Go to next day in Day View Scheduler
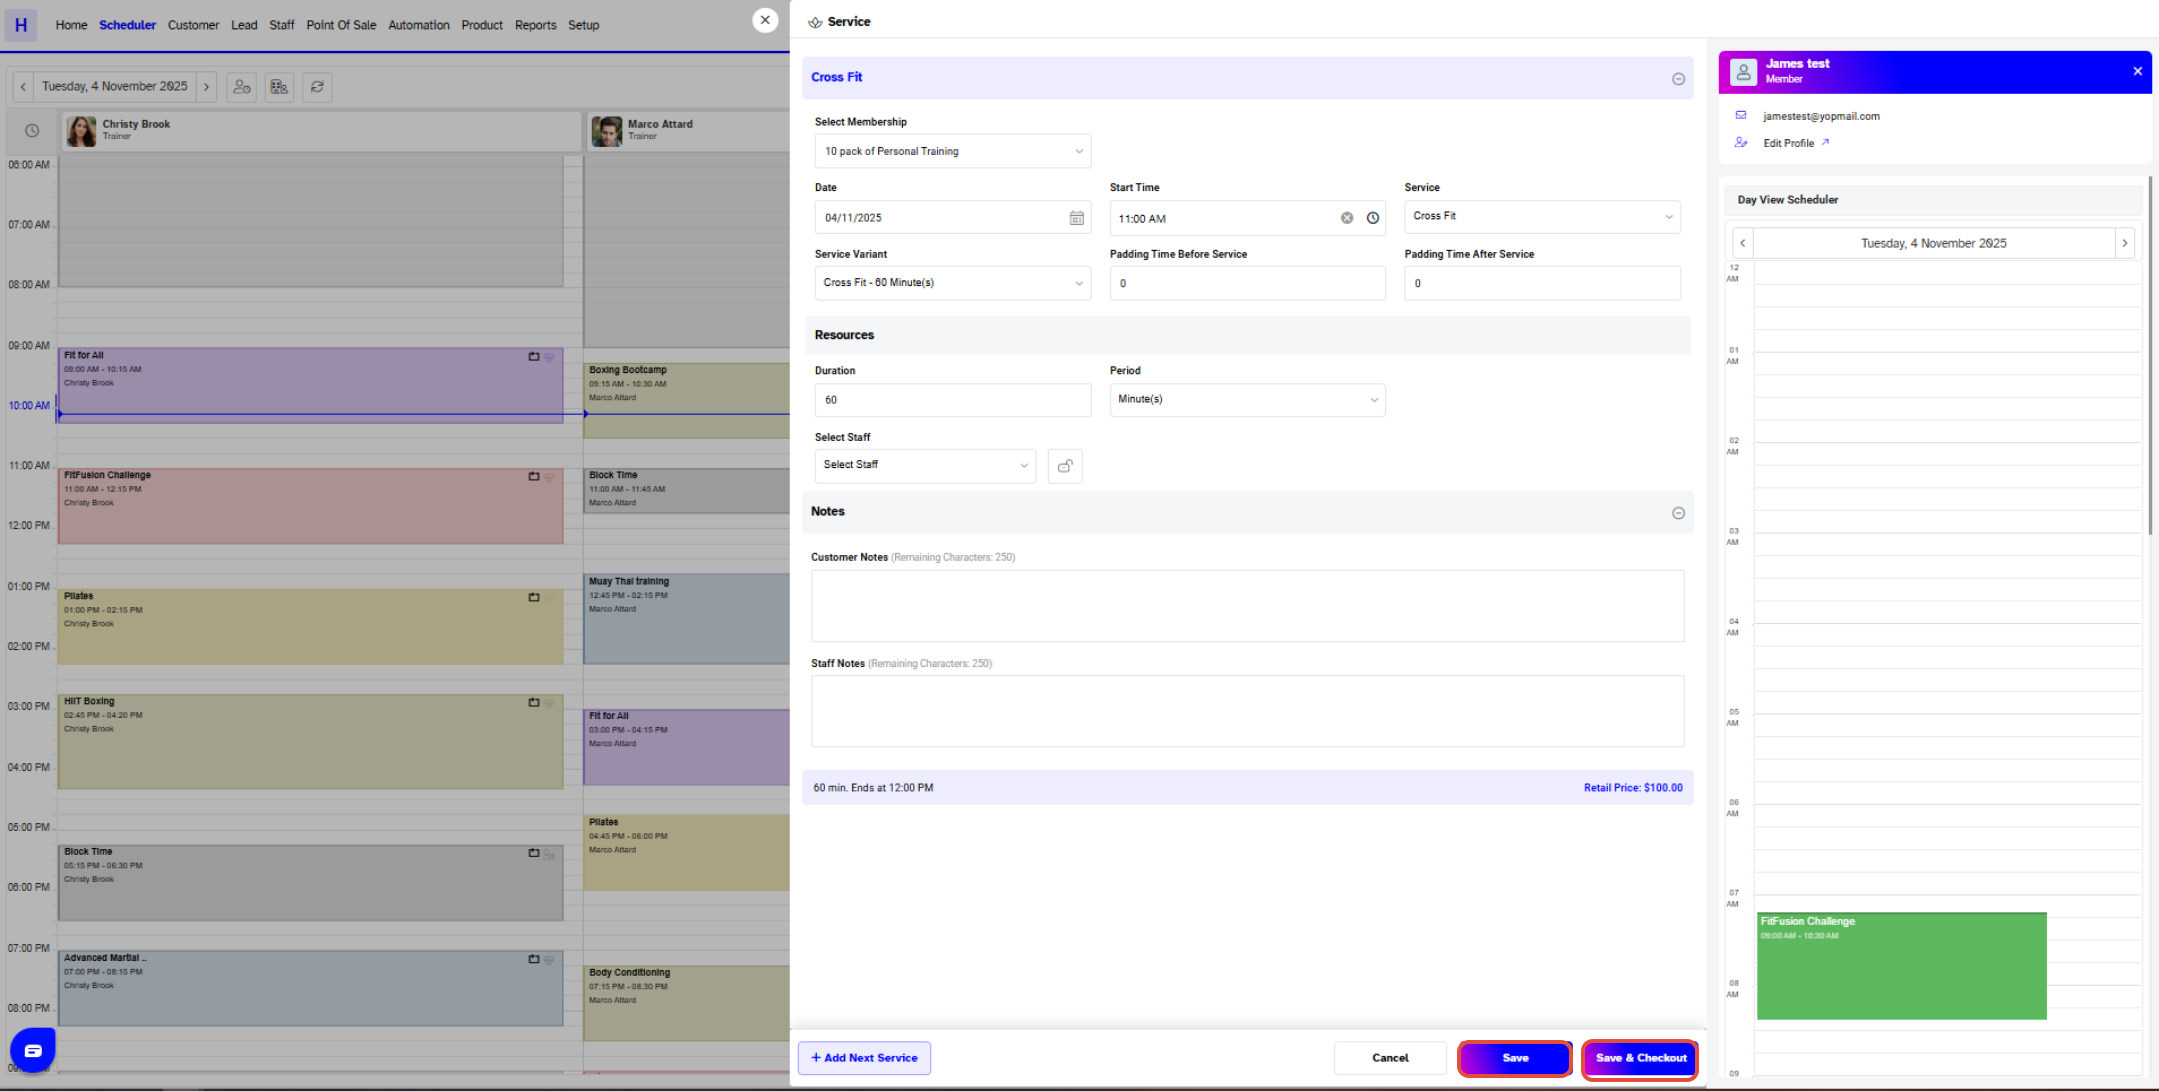2159x1091 pixels. 2125,243
